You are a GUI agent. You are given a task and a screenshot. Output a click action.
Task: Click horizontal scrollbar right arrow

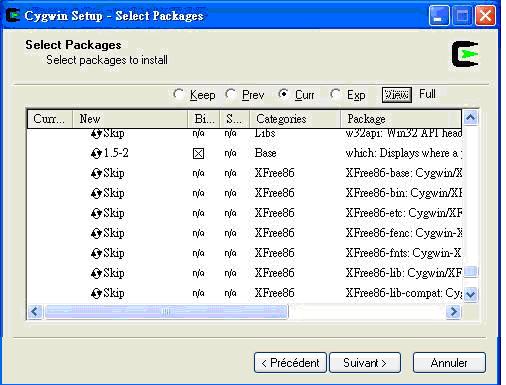(x=454, y=312)
